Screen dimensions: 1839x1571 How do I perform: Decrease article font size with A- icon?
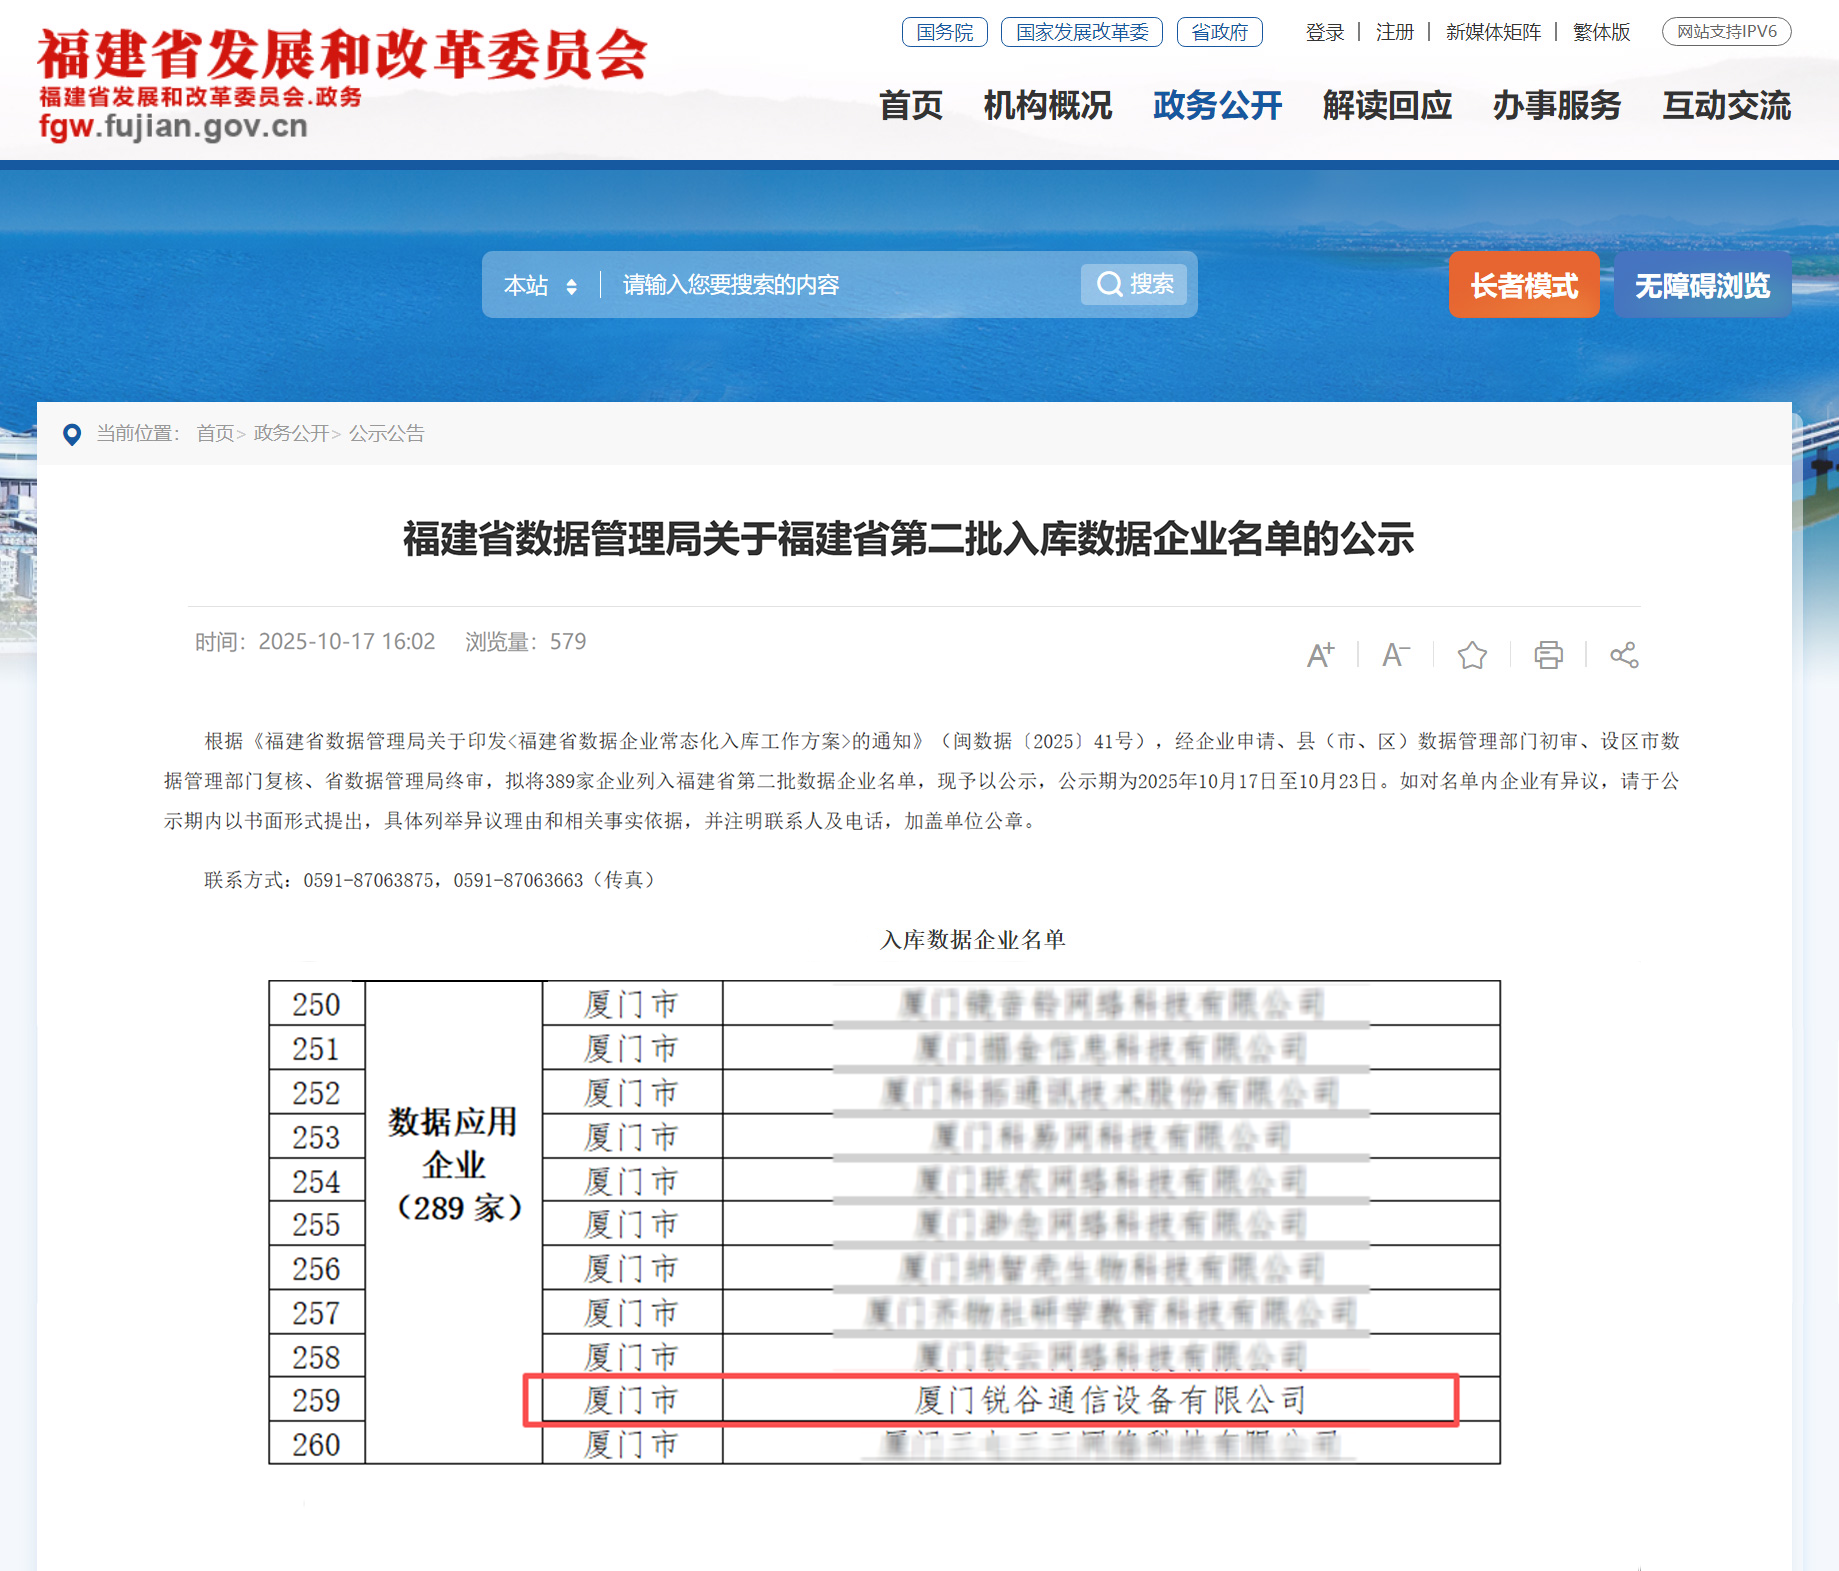tap(1396, 655)
